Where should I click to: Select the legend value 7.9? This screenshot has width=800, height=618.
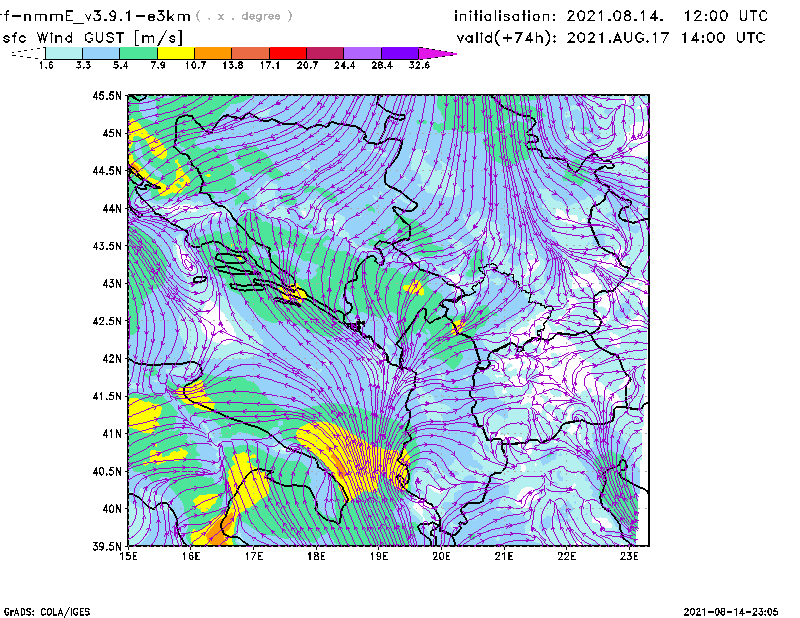[158, 65]
